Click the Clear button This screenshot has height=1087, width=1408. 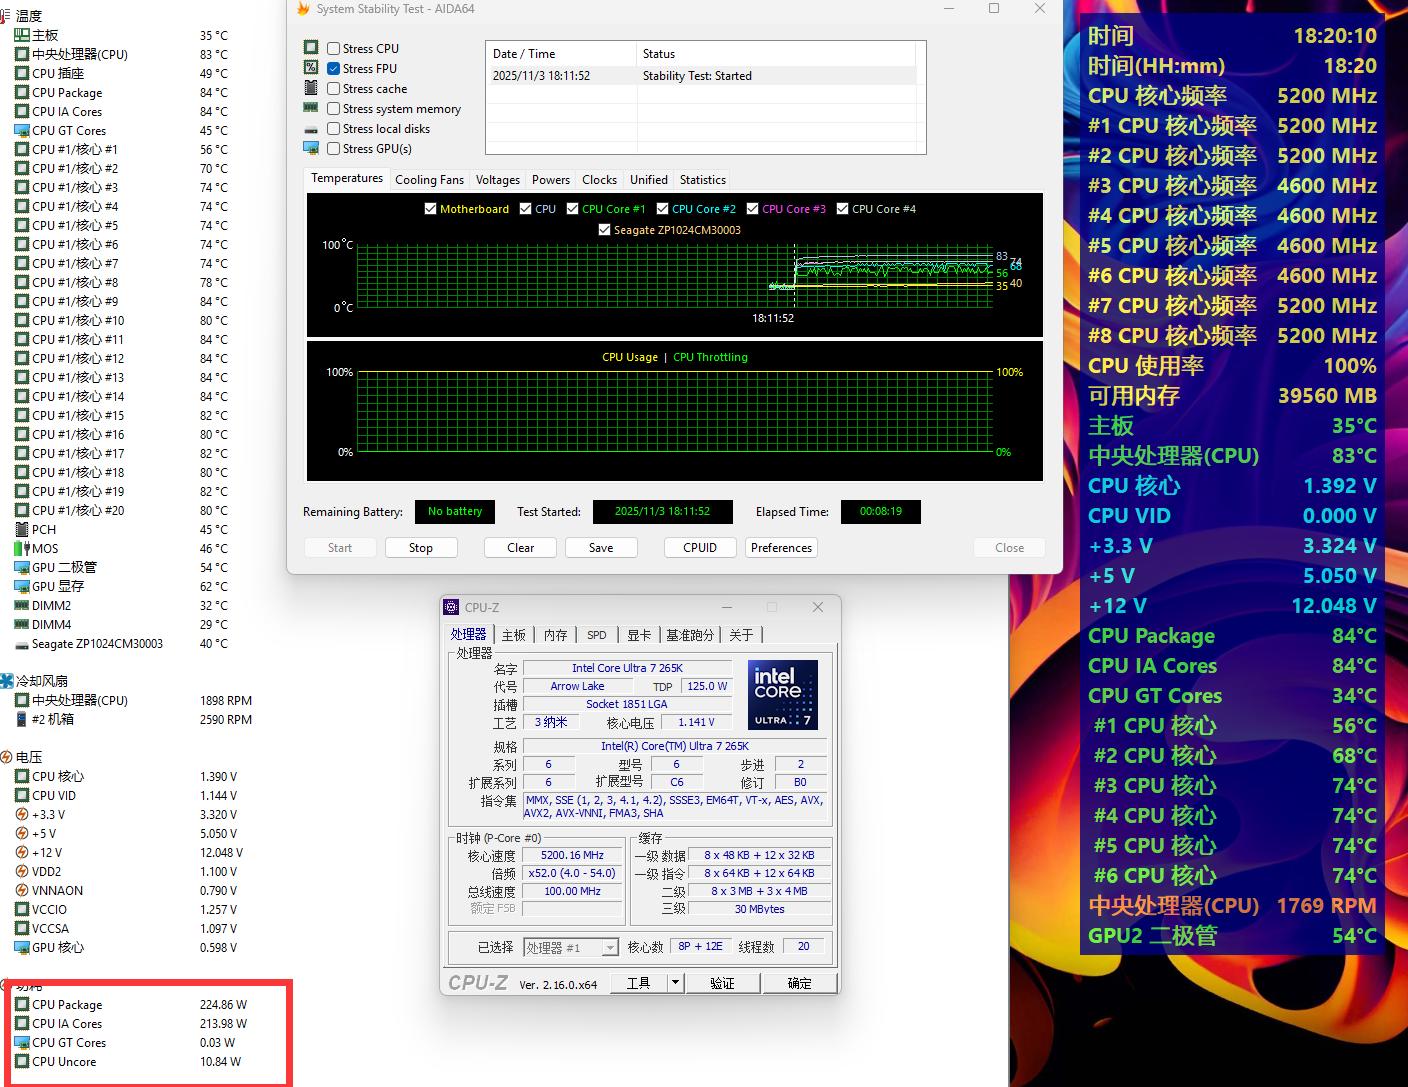521,548
